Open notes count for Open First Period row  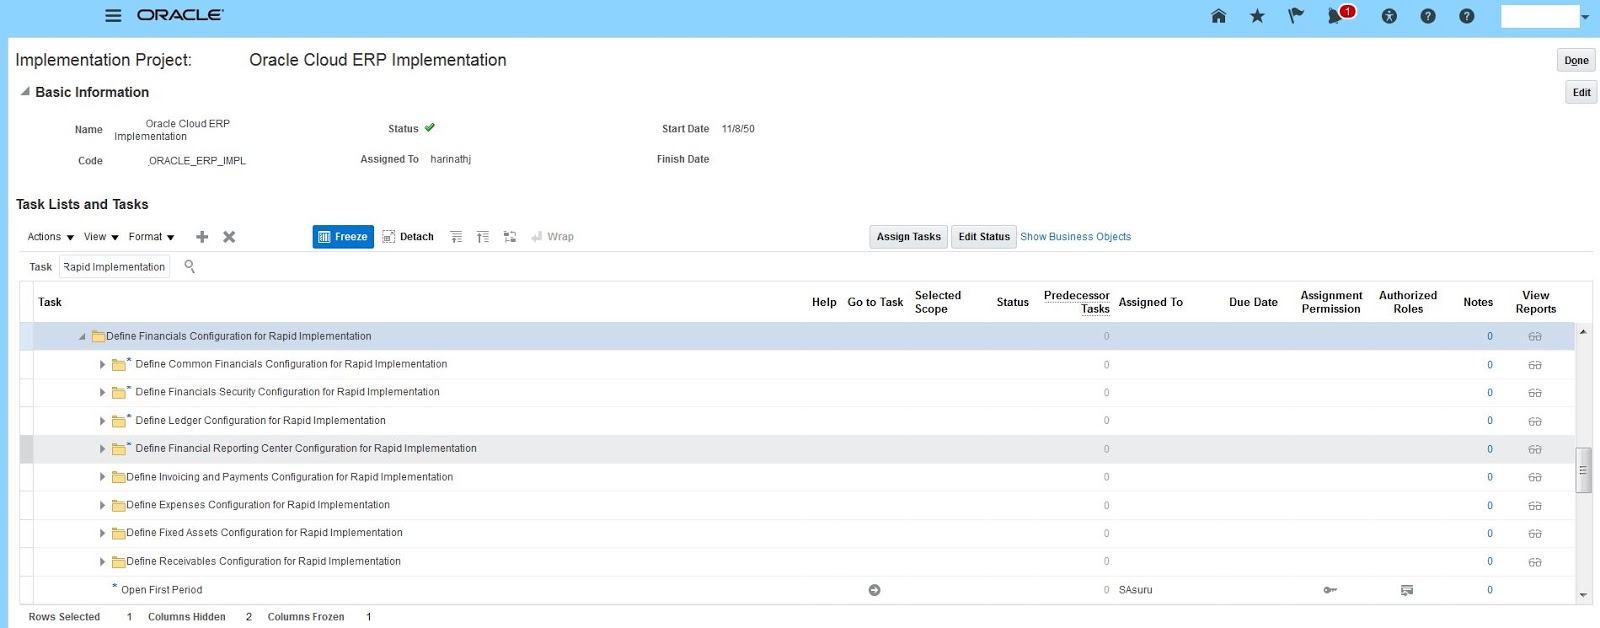(x=1489, y=590)
